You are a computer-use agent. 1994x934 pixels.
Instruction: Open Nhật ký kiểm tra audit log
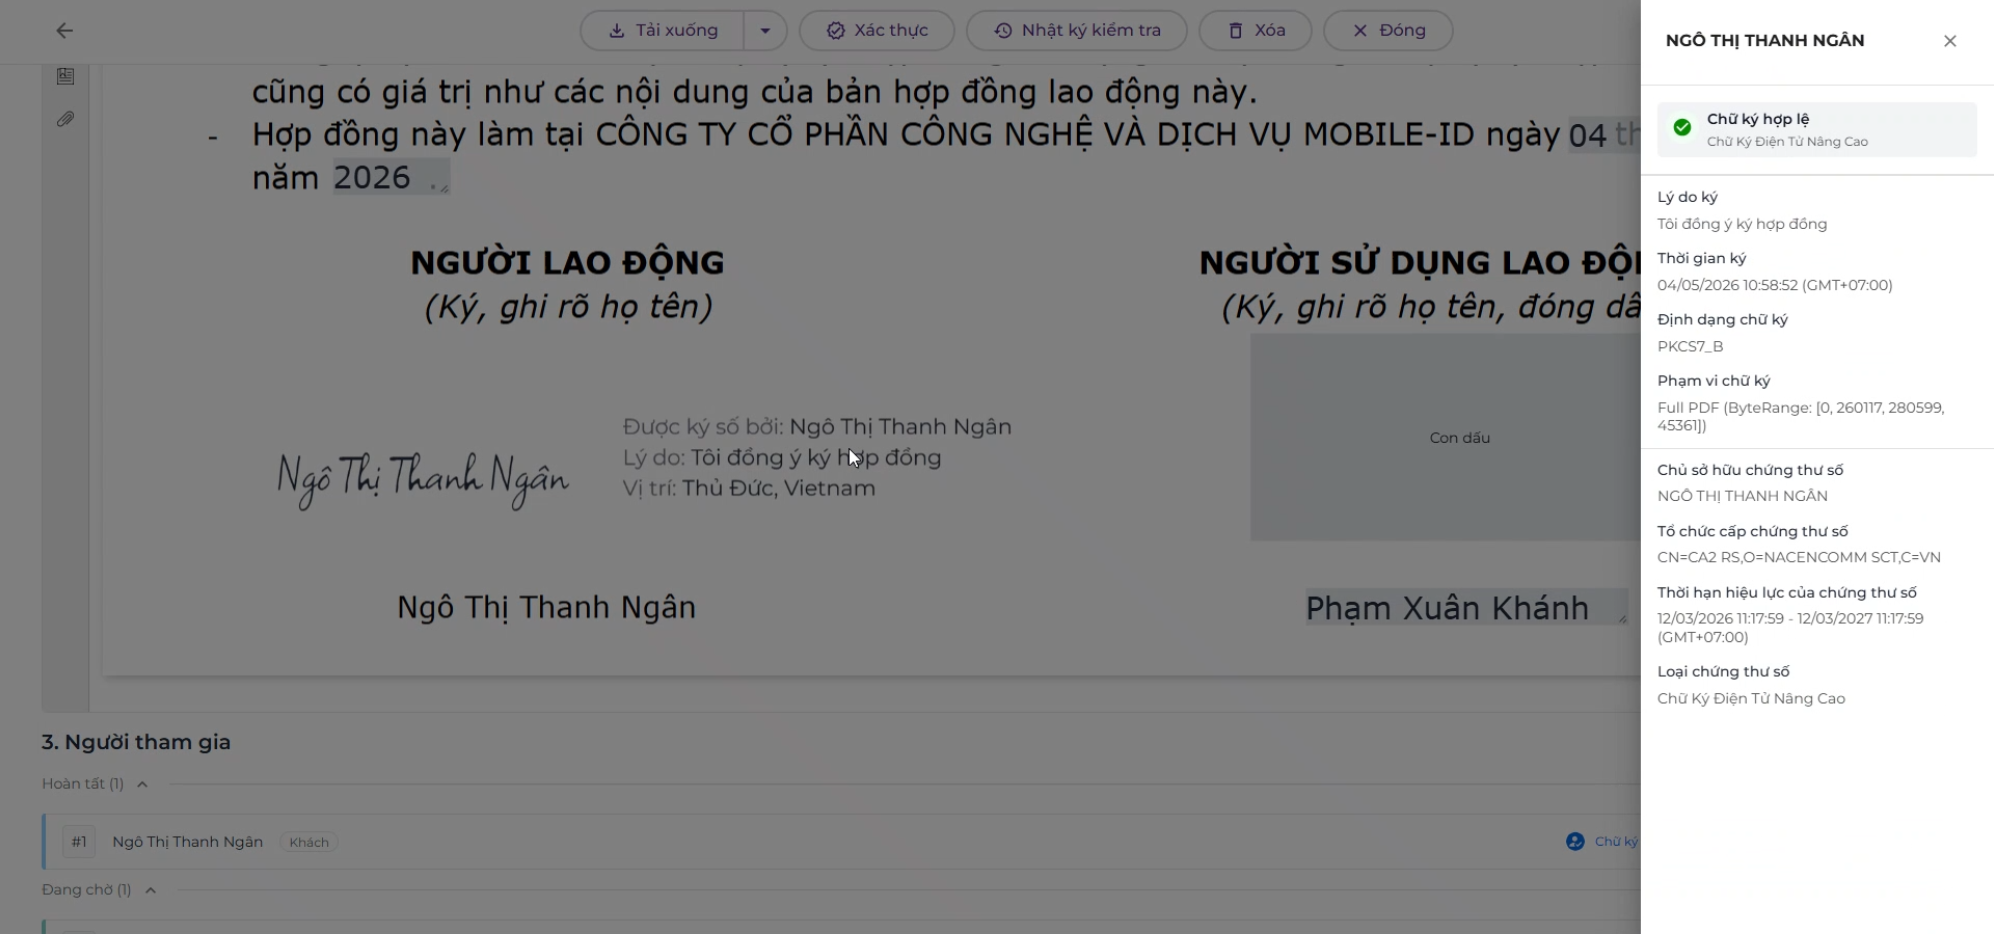1077,30
